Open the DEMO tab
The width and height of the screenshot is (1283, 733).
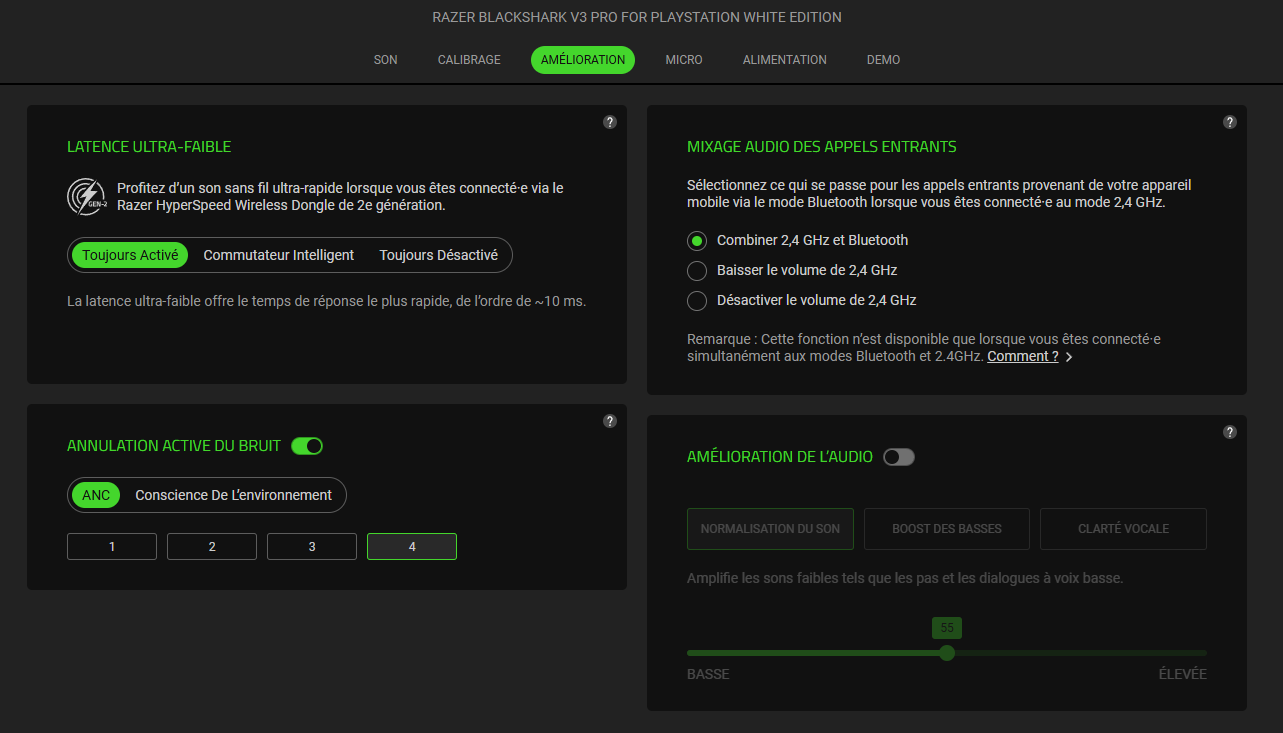[x=884, y=60]
